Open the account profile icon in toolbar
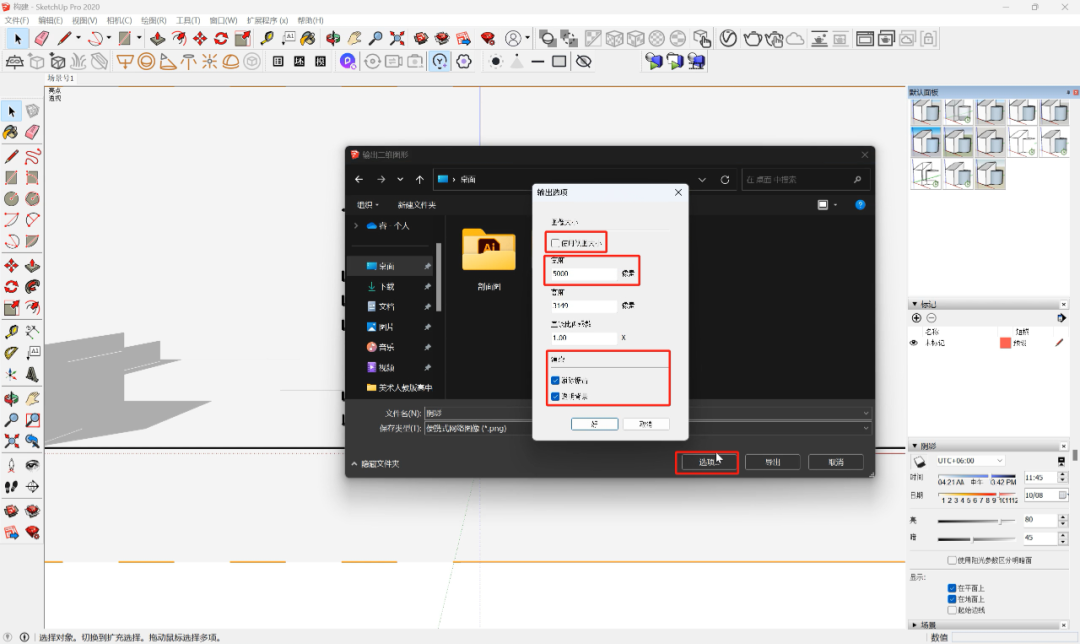Viewport: 1080px width, 644px height. click(513, 39)
